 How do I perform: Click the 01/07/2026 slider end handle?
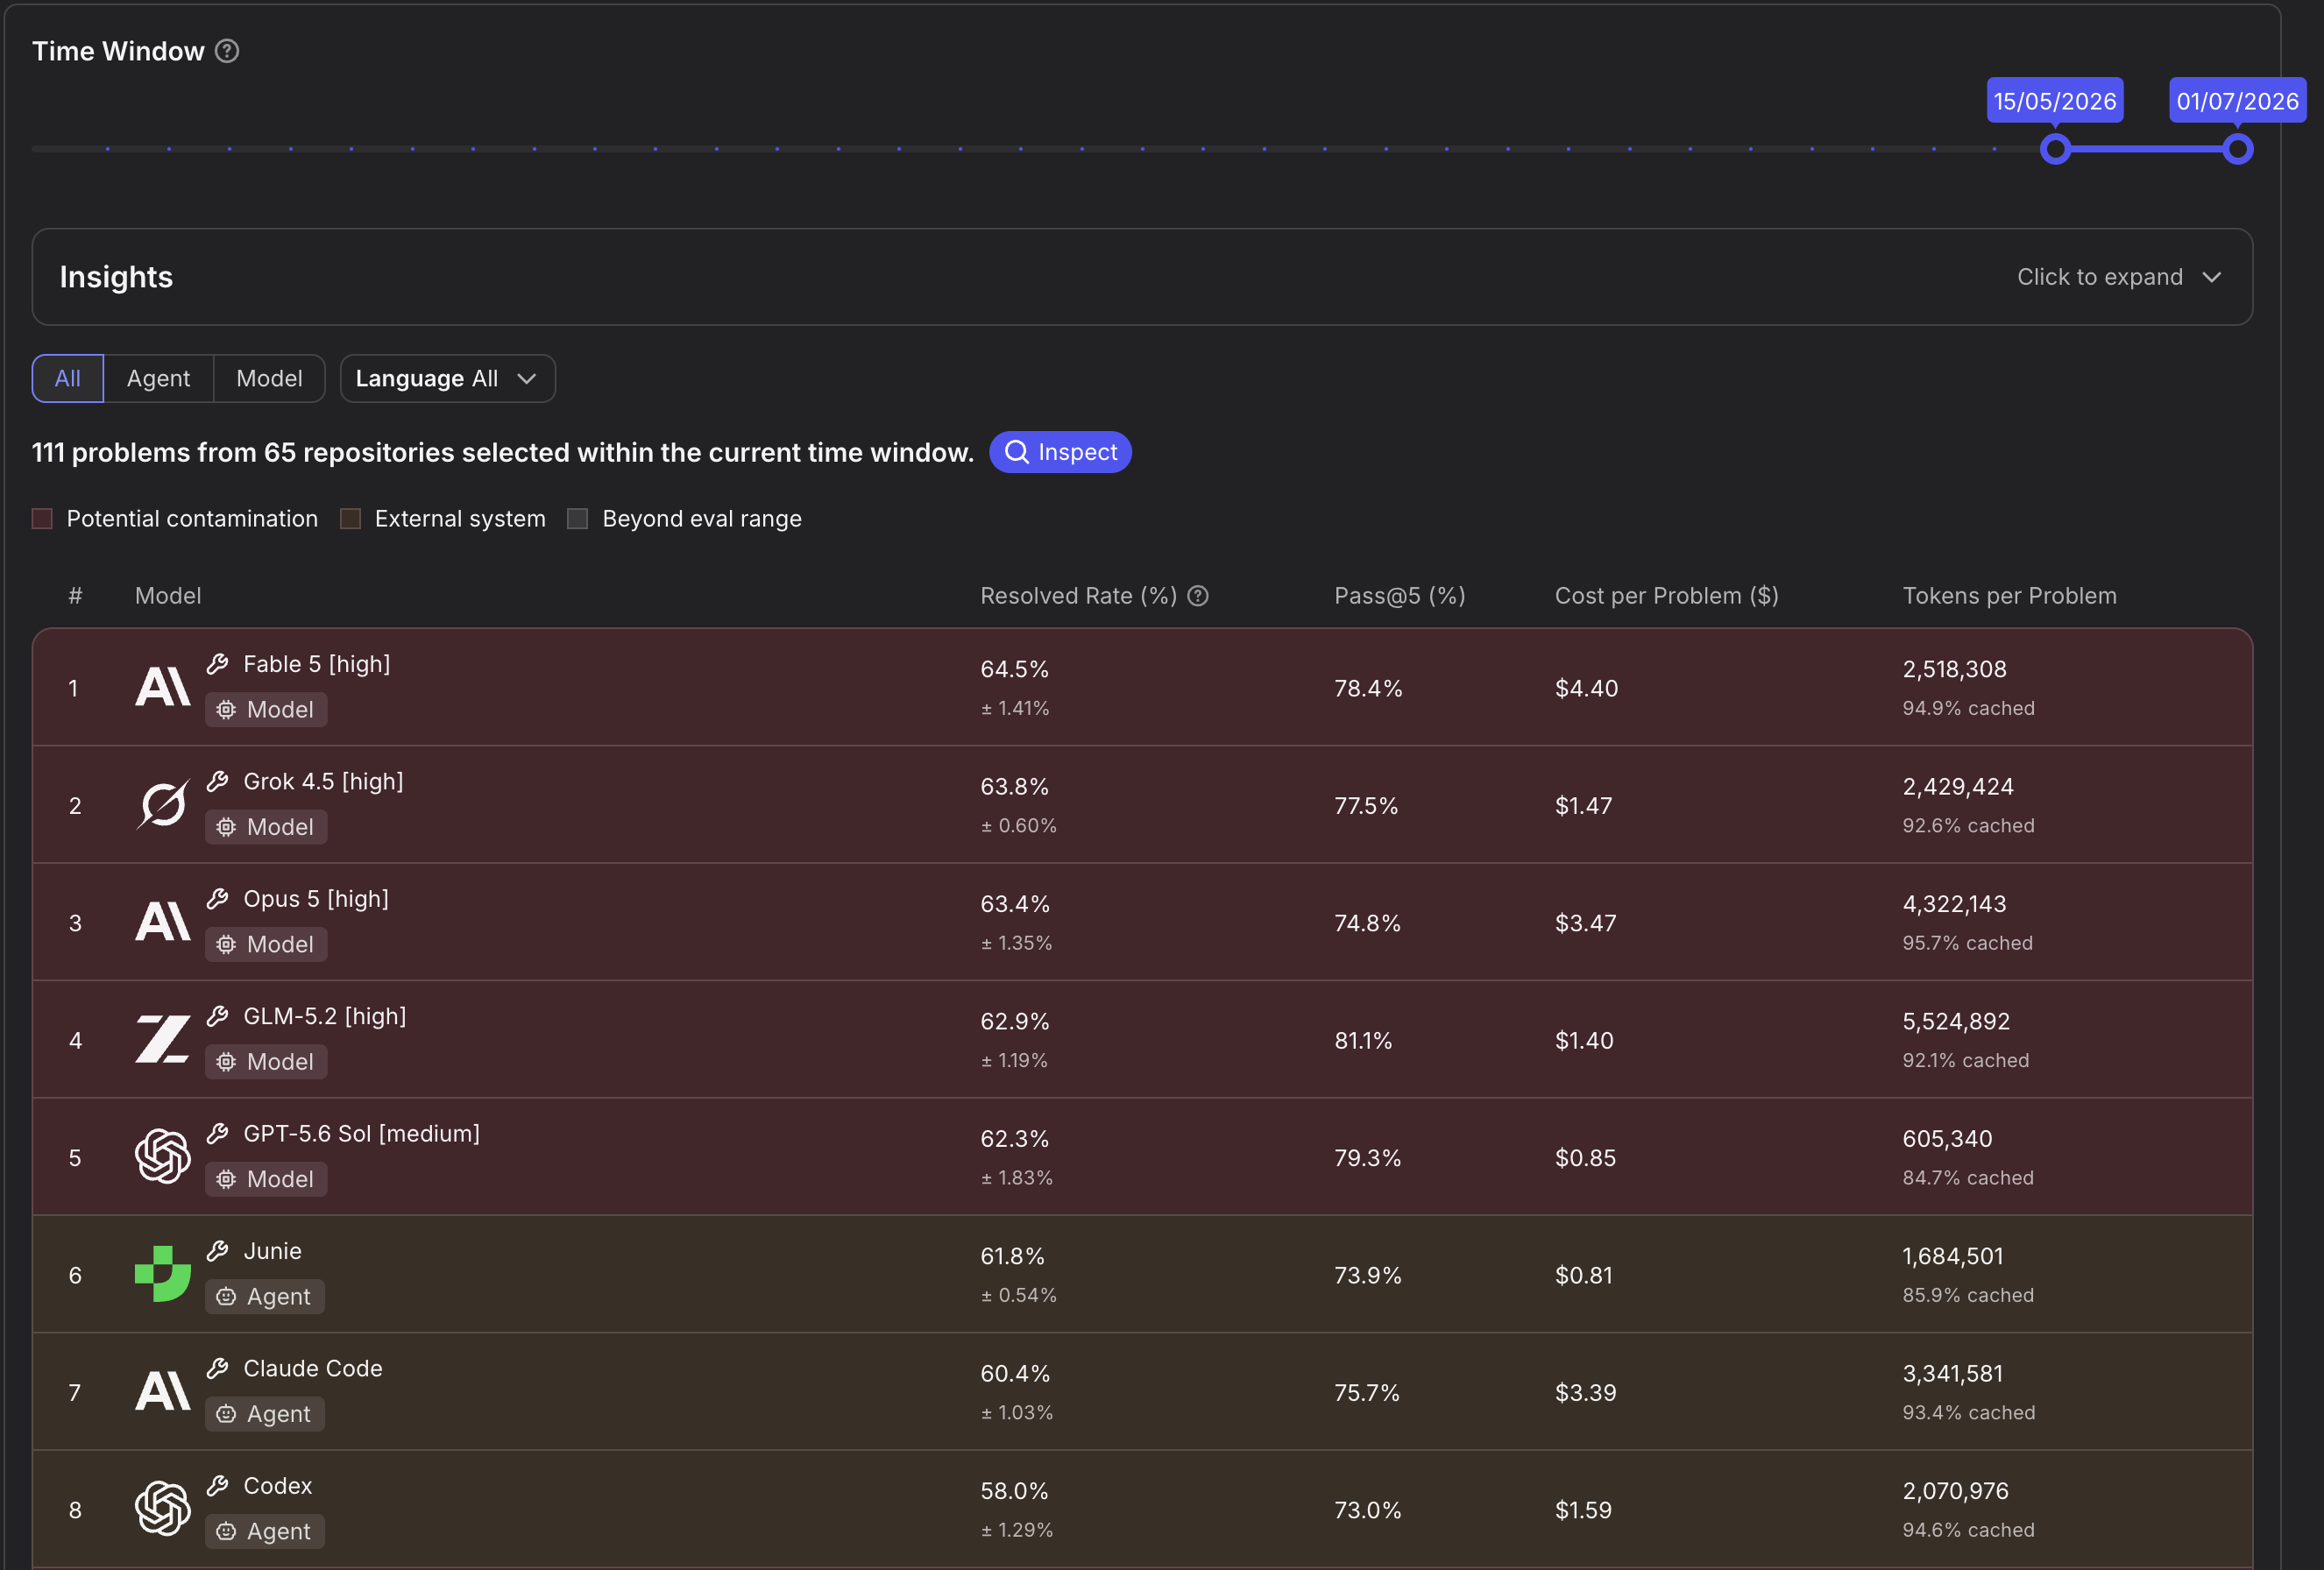pos(2237,149)
